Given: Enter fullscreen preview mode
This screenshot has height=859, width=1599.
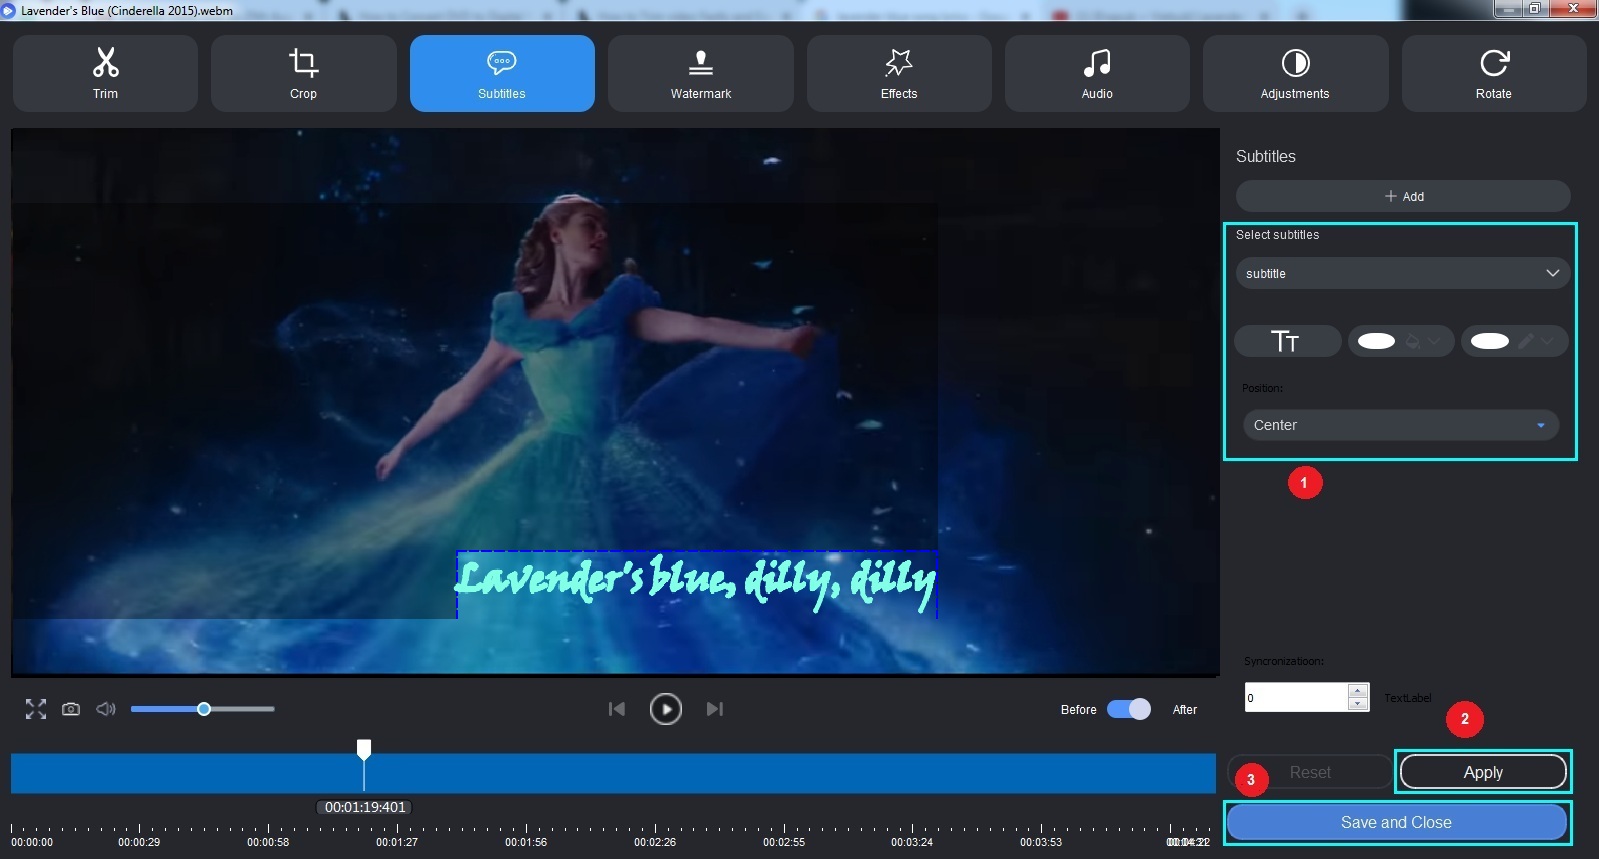Looking at the screenshot, I should (36, 709).
